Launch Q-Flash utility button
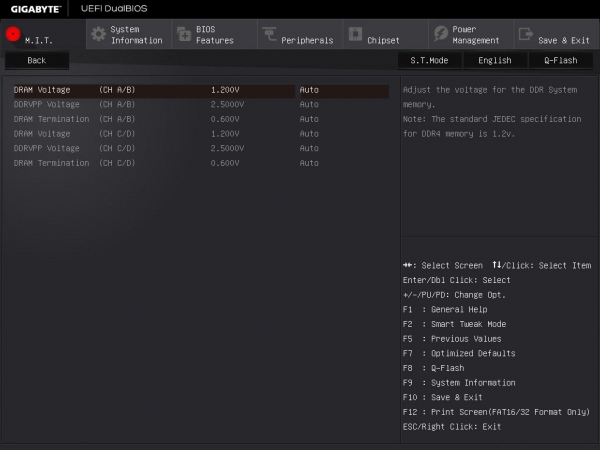Image resolution: width=600 pixels, height=450 pixels. [561, 60]
